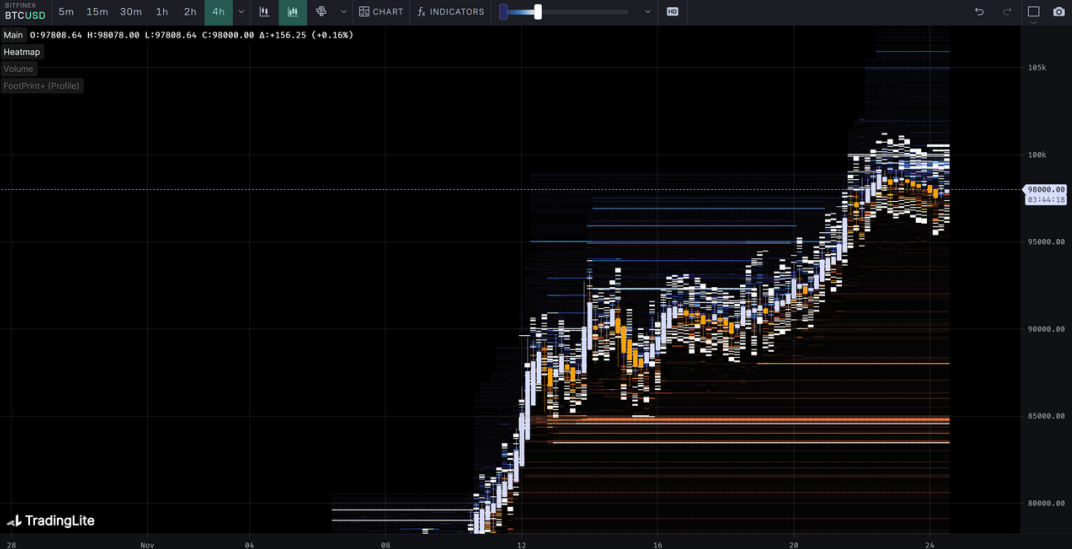This screenshot has width=1072, height=549.
Task: Open the heatmap slider options dropdown
Action: (x=647, y=12)
